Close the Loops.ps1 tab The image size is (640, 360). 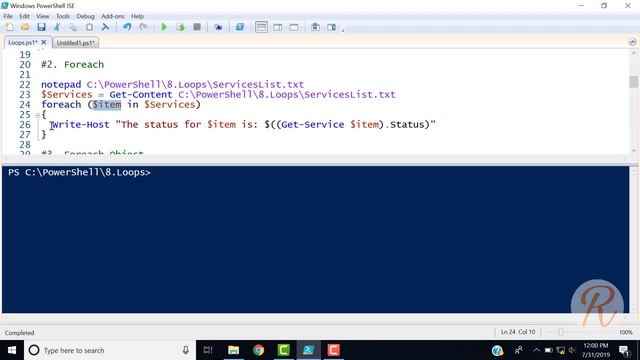(x=44, y=42)
